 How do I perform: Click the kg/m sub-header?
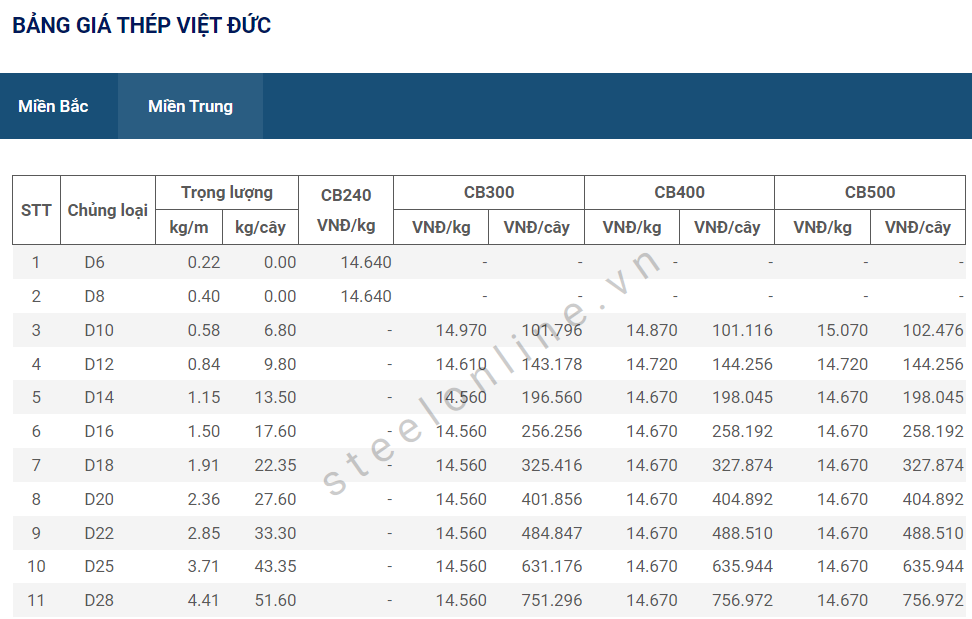pyautogui.click(x=189, y=227)
